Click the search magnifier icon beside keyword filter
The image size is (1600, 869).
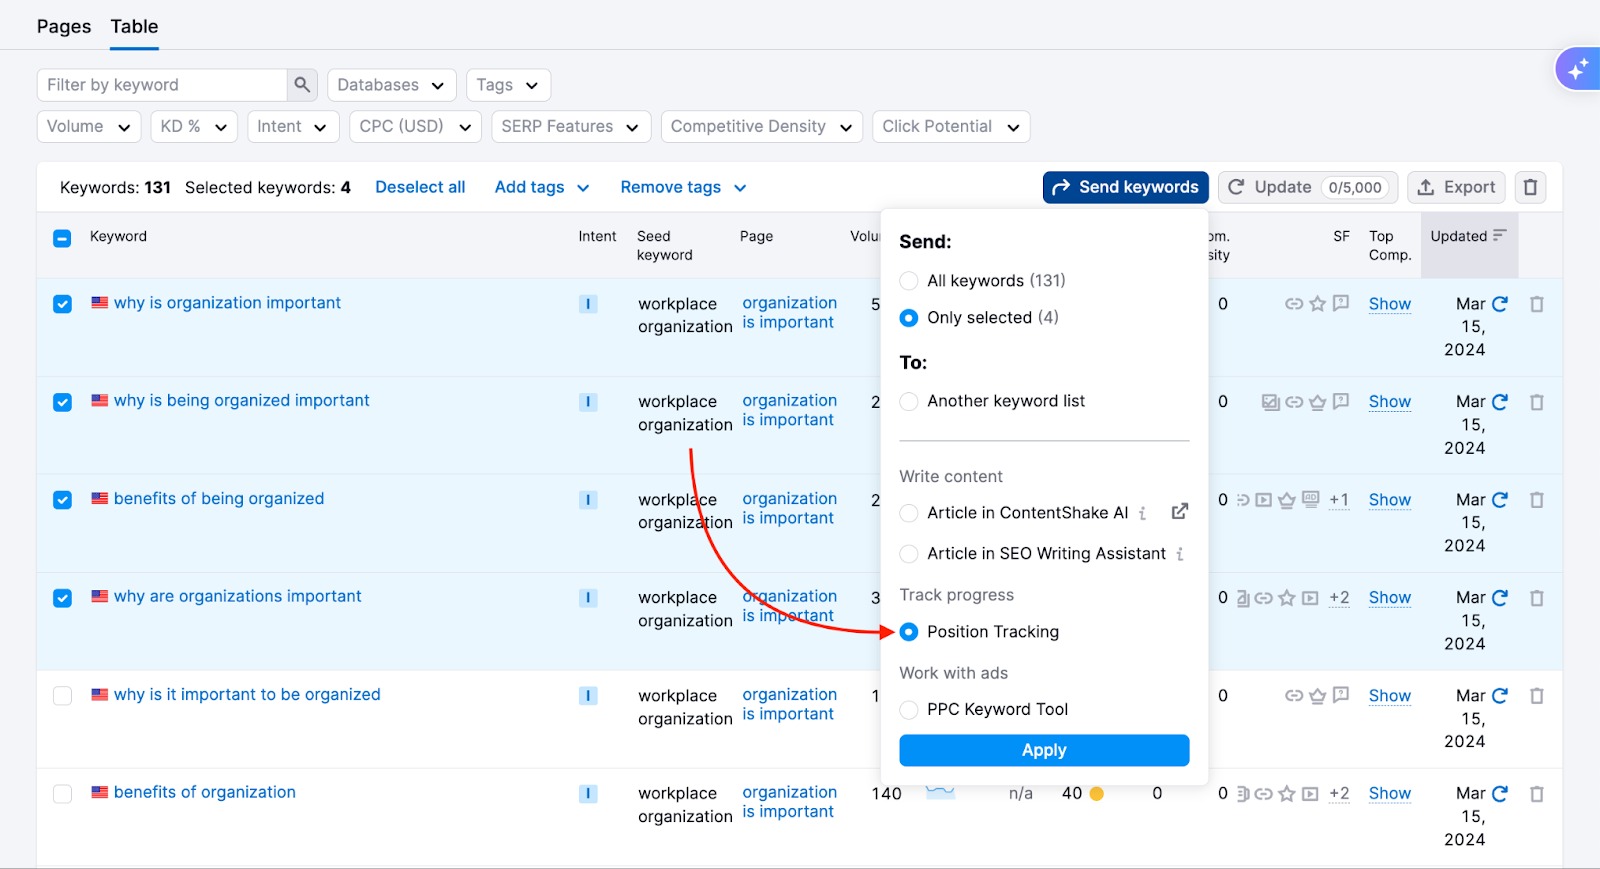302,85
